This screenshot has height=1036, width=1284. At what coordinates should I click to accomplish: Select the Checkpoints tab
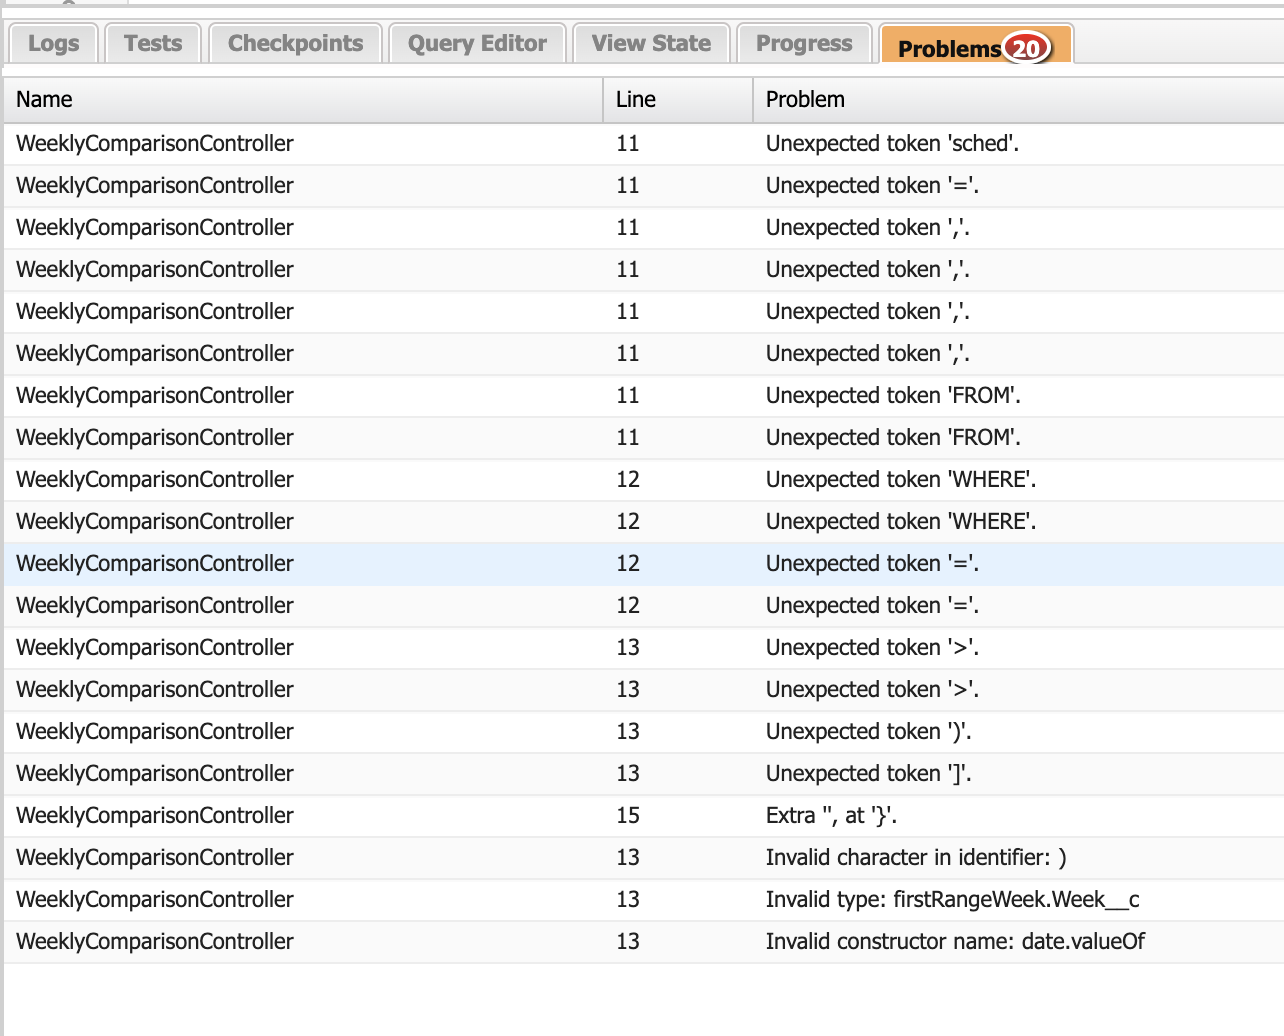[x=295, y=44]
